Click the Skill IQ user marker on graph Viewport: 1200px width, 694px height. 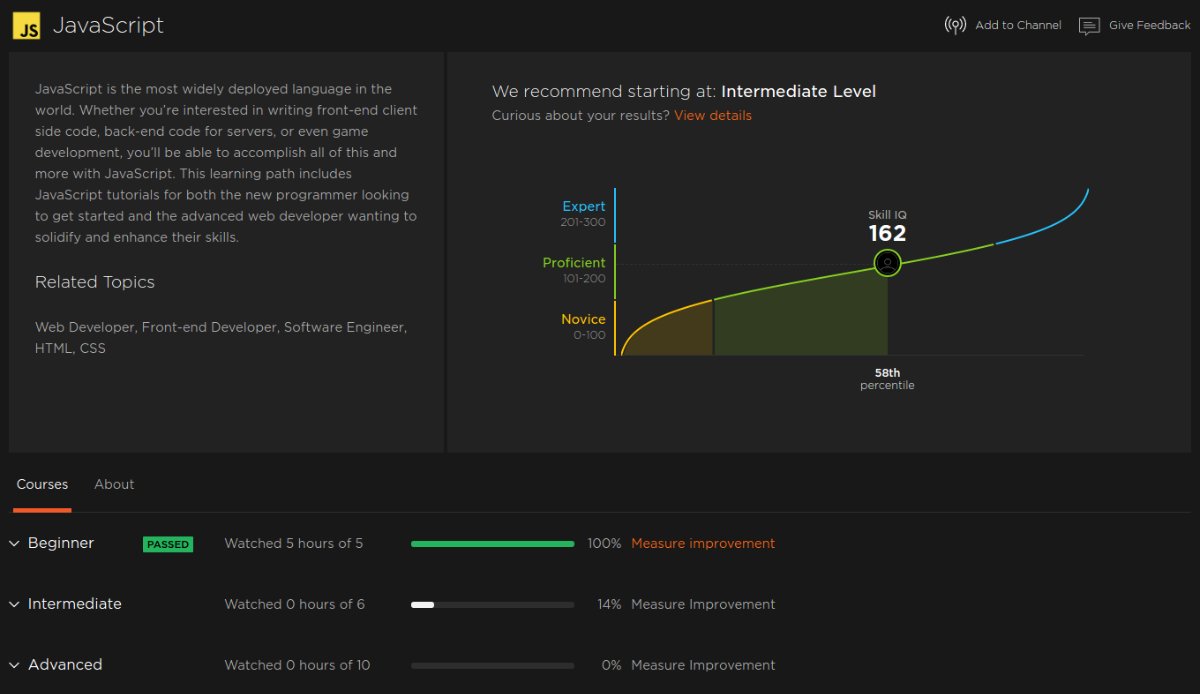(887, 263)
